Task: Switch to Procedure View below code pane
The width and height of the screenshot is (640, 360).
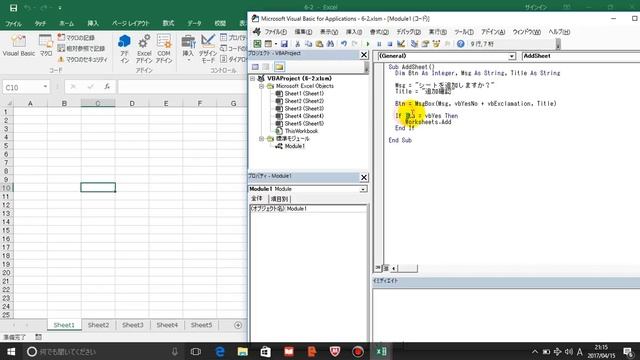Action: [x=378, y=268]
